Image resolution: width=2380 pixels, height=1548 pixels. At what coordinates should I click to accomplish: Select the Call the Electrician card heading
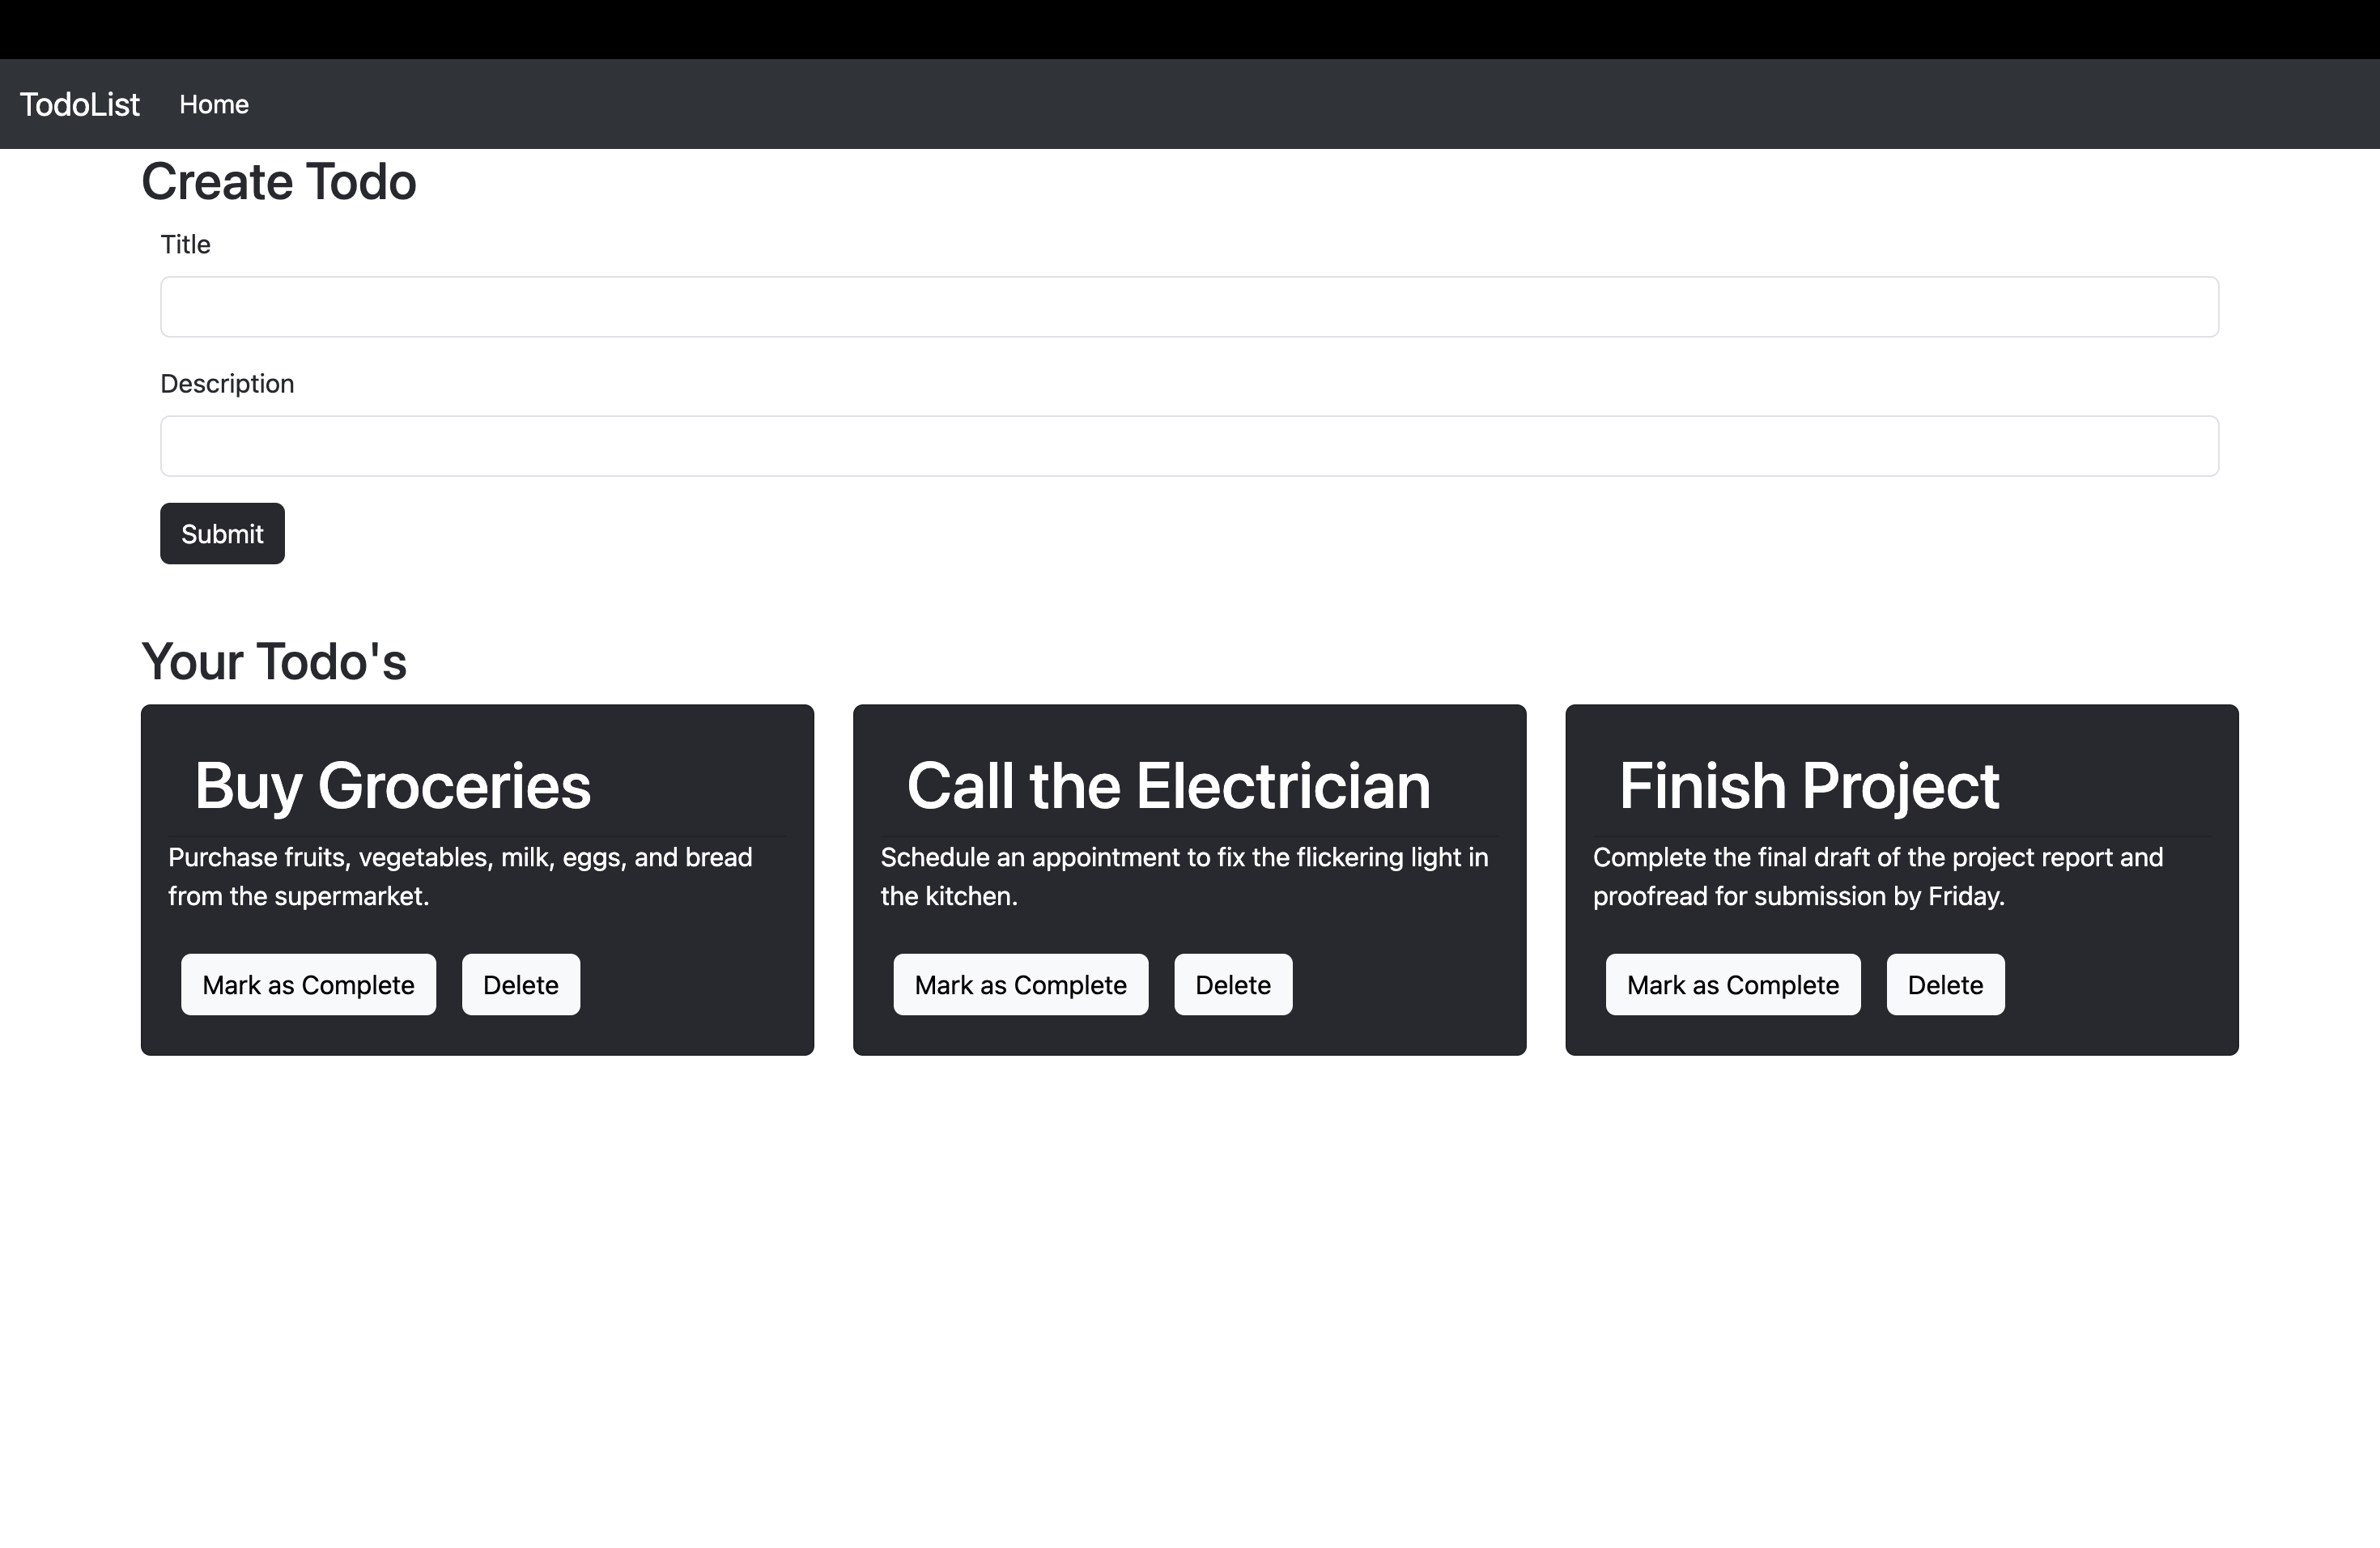click(x=1168, y=785)
